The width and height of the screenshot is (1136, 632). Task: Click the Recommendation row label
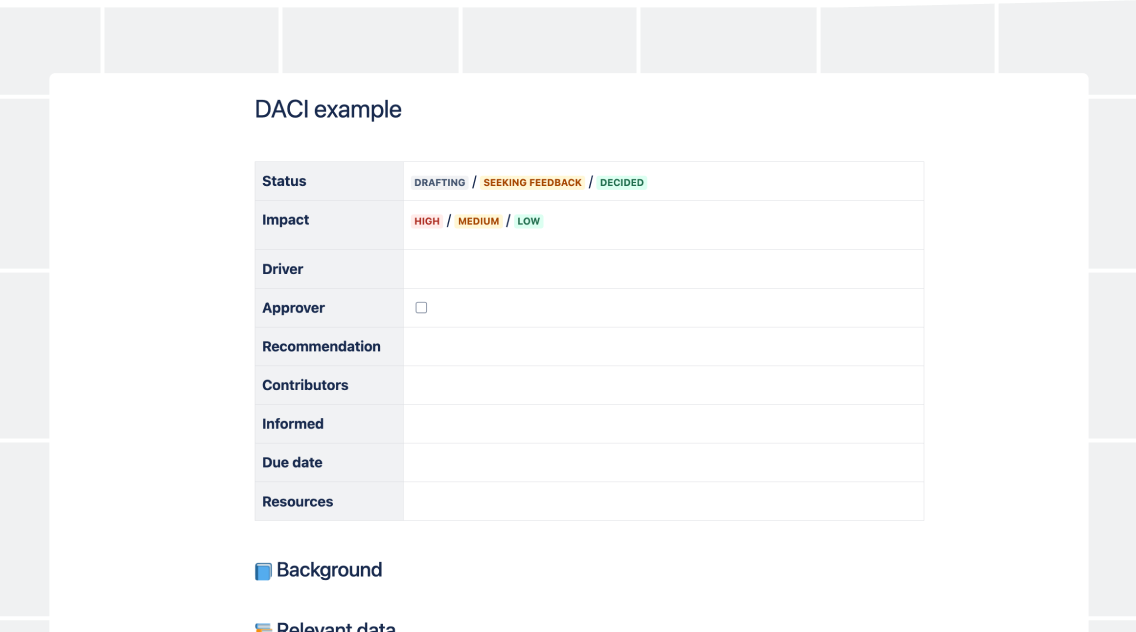click(321, 346)
